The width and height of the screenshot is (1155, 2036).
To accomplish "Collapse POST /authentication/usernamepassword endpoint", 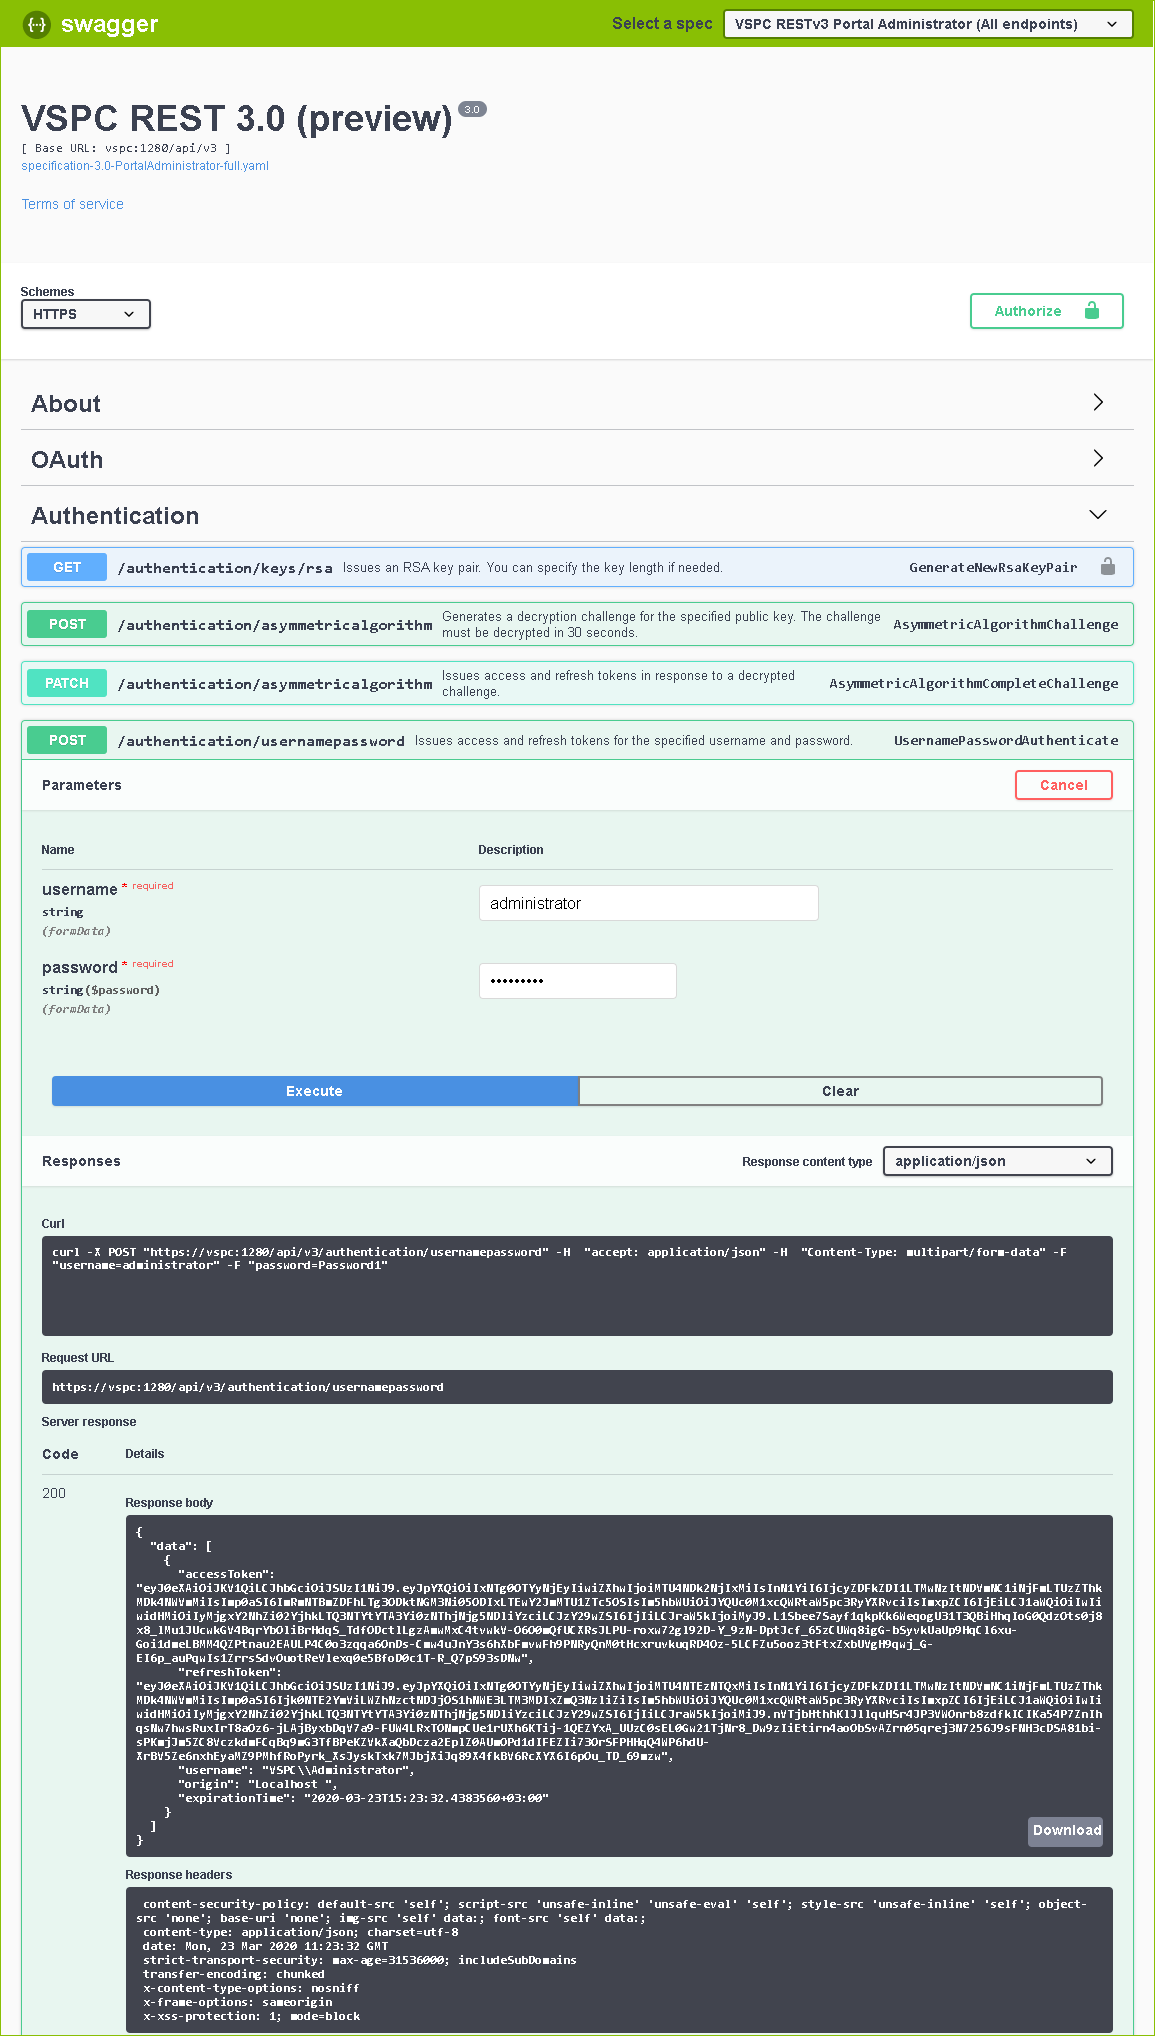I will click(577, 740).
